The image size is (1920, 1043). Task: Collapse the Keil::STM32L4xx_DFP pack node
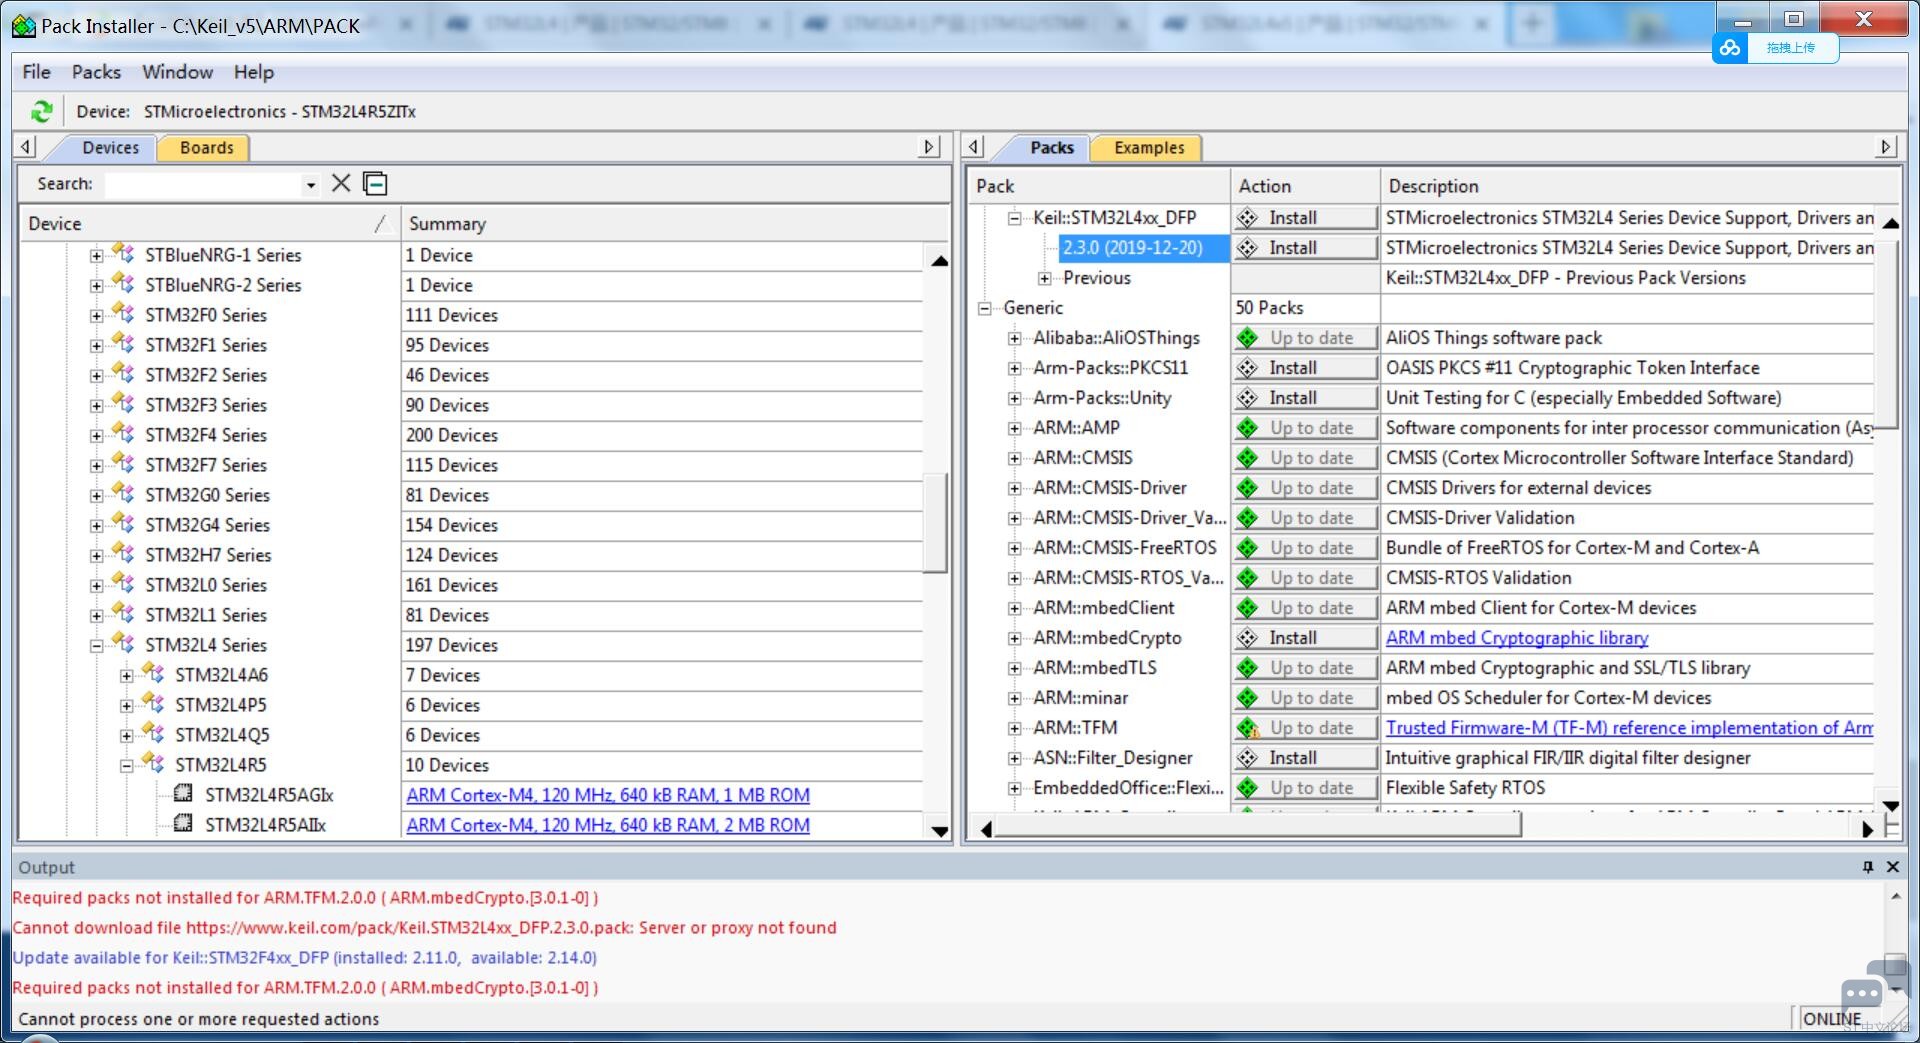click(1015, 218)
